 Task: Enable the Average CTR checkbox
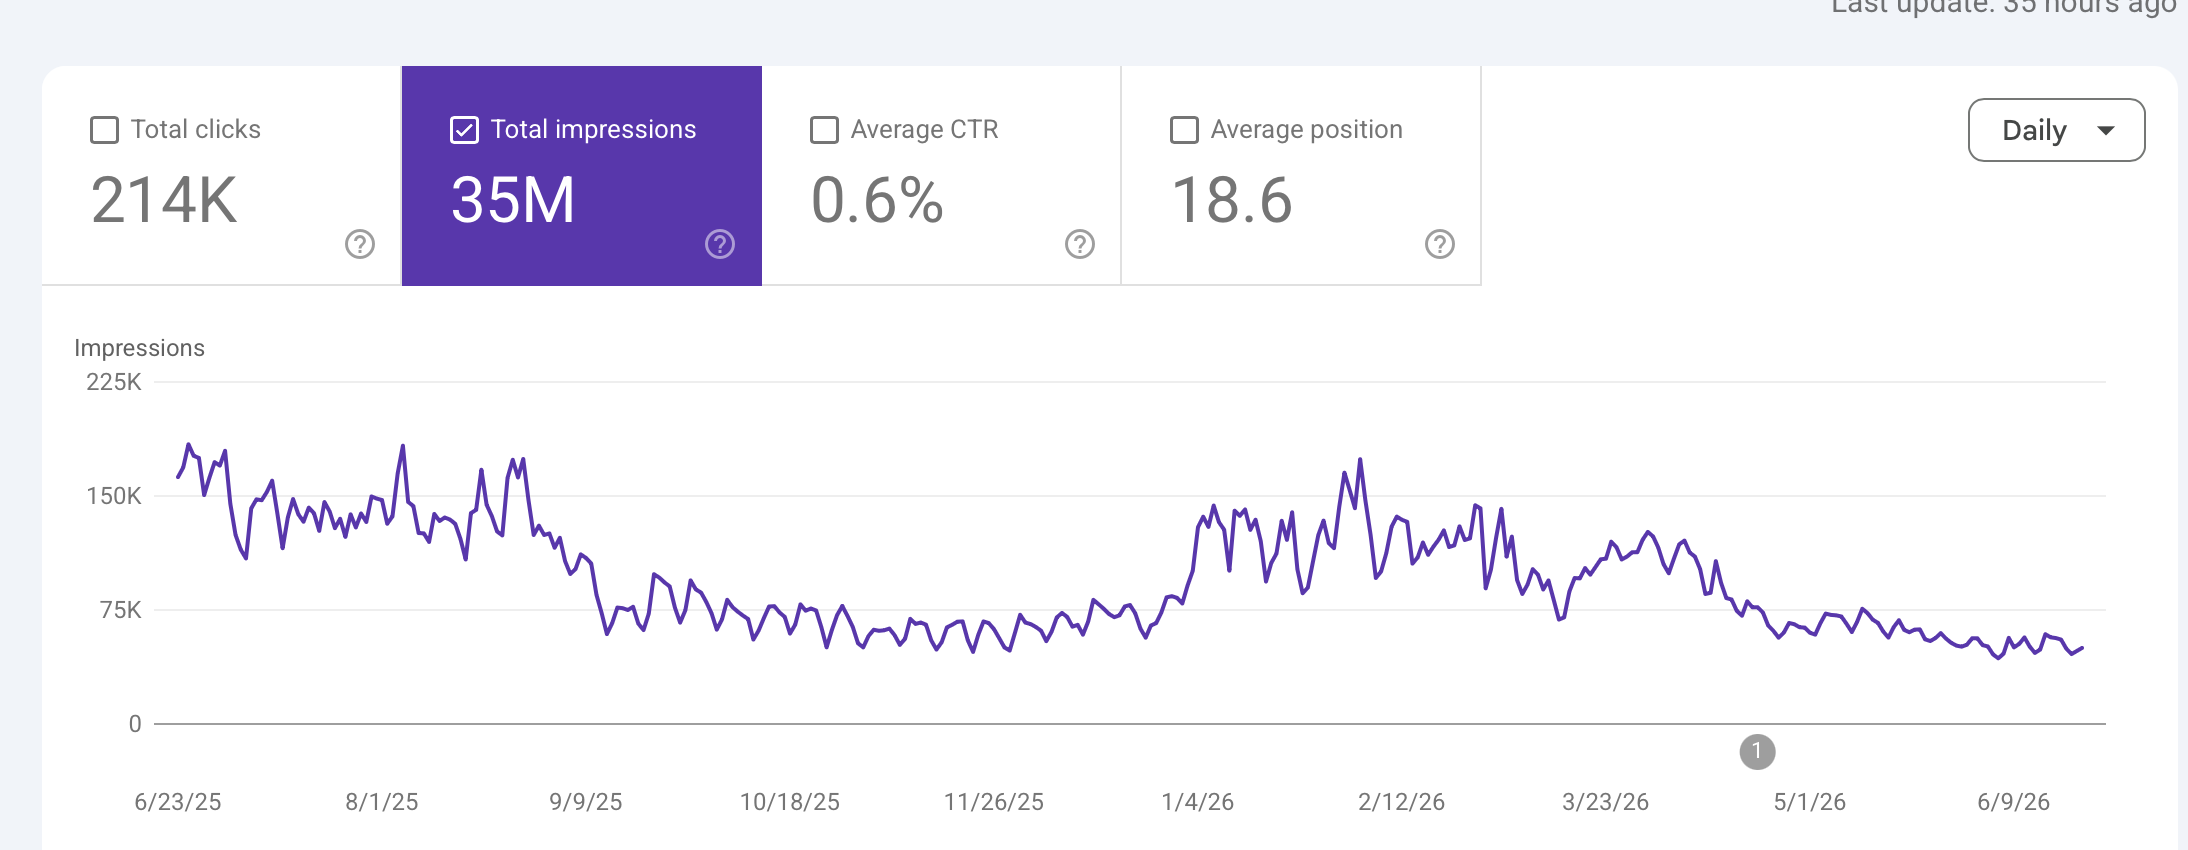coord(824,130)
